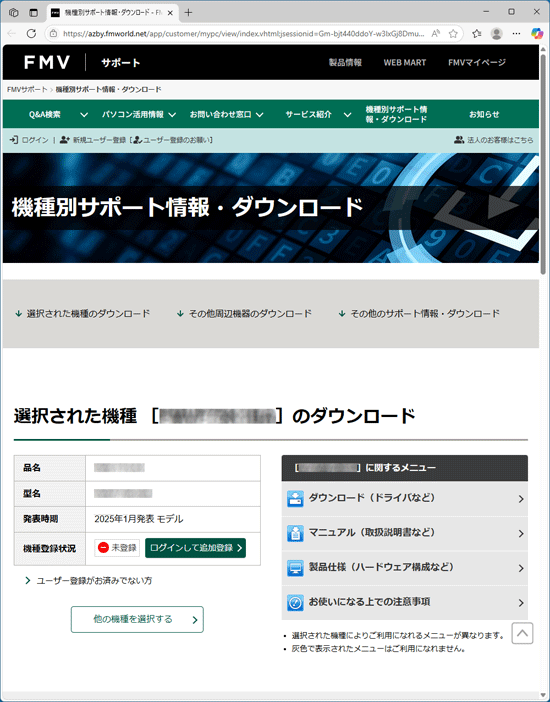Click chevron on マニュアル row

(x=520, y=533)
